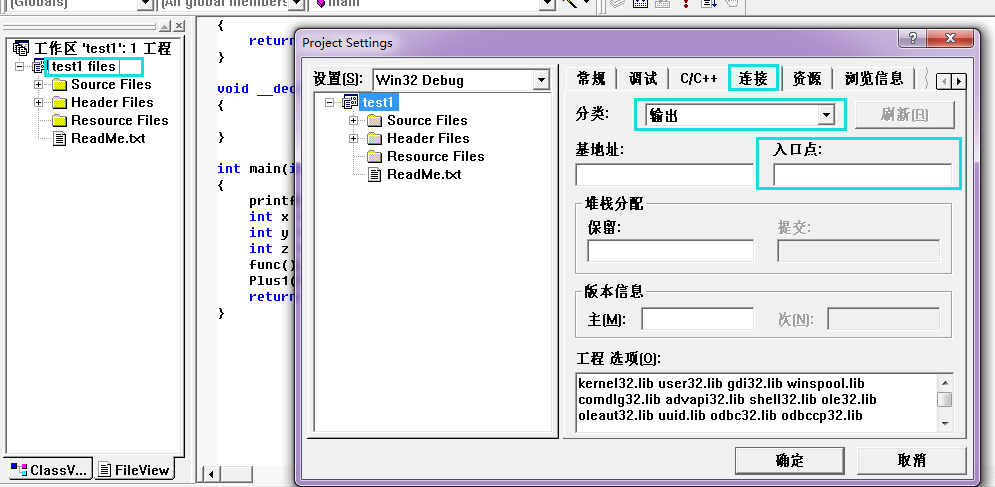Select the test1 files project node

point(84,67)
